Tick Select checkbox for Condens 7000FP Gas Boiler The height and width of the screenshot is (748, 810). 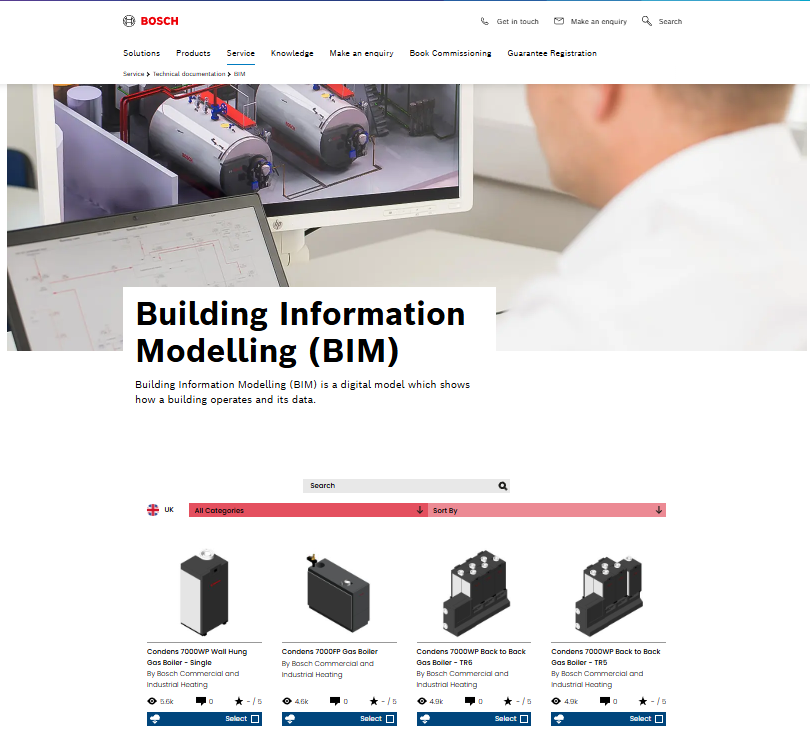[x=390, y=719]
